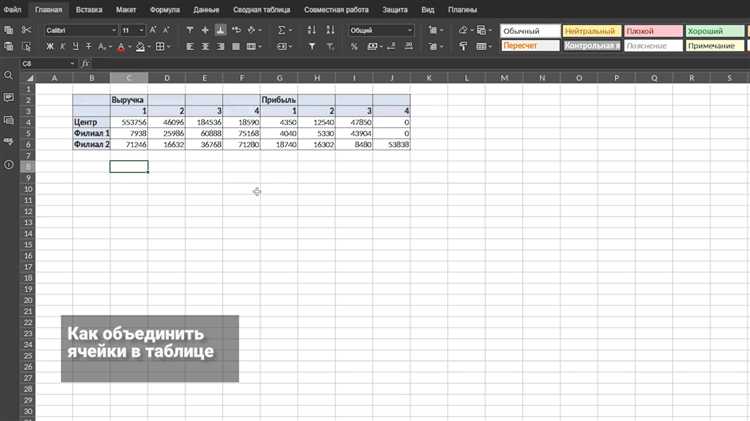Center text horizontally in cells
The height and width of the screenshot is (421, 750).
point(205,46)
